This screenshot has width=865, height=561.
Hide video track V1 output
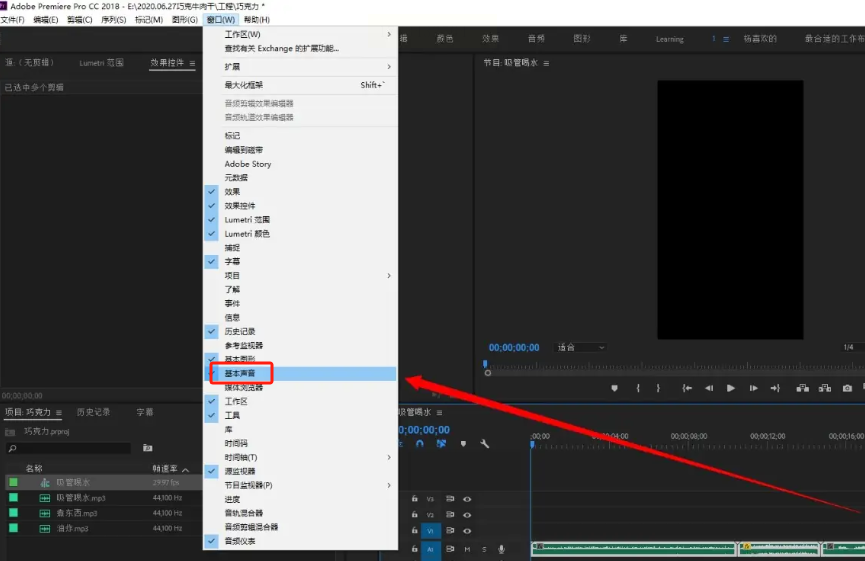click(467, 531)
